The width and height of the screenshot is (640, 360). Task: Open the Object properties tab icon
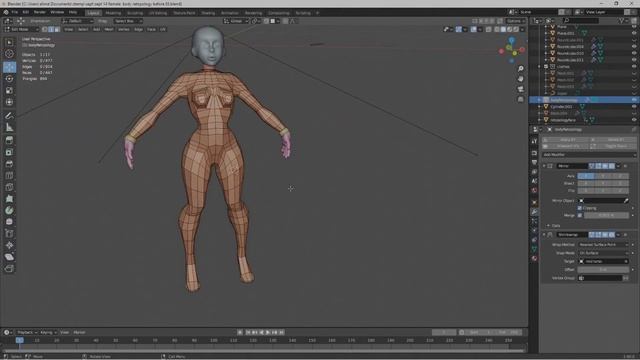tap(534, 202)
